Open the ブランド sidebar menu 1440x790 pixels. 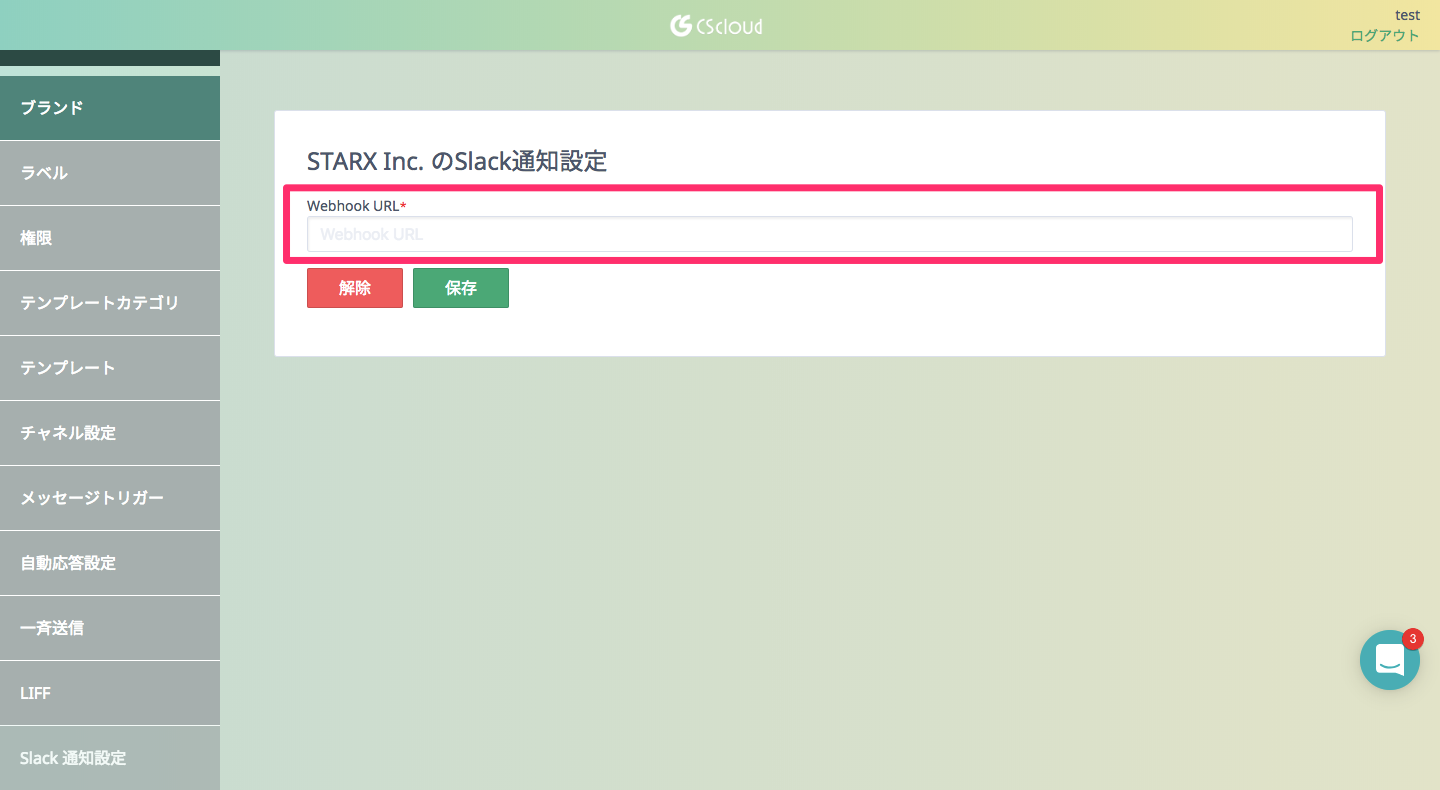[x=110, y=108]
